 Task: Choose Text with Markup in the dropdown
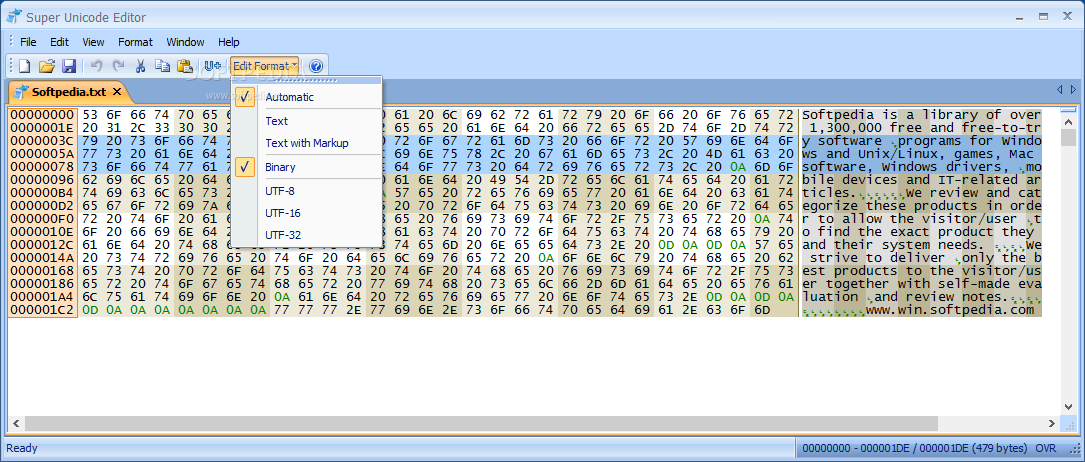pos(307,143)
